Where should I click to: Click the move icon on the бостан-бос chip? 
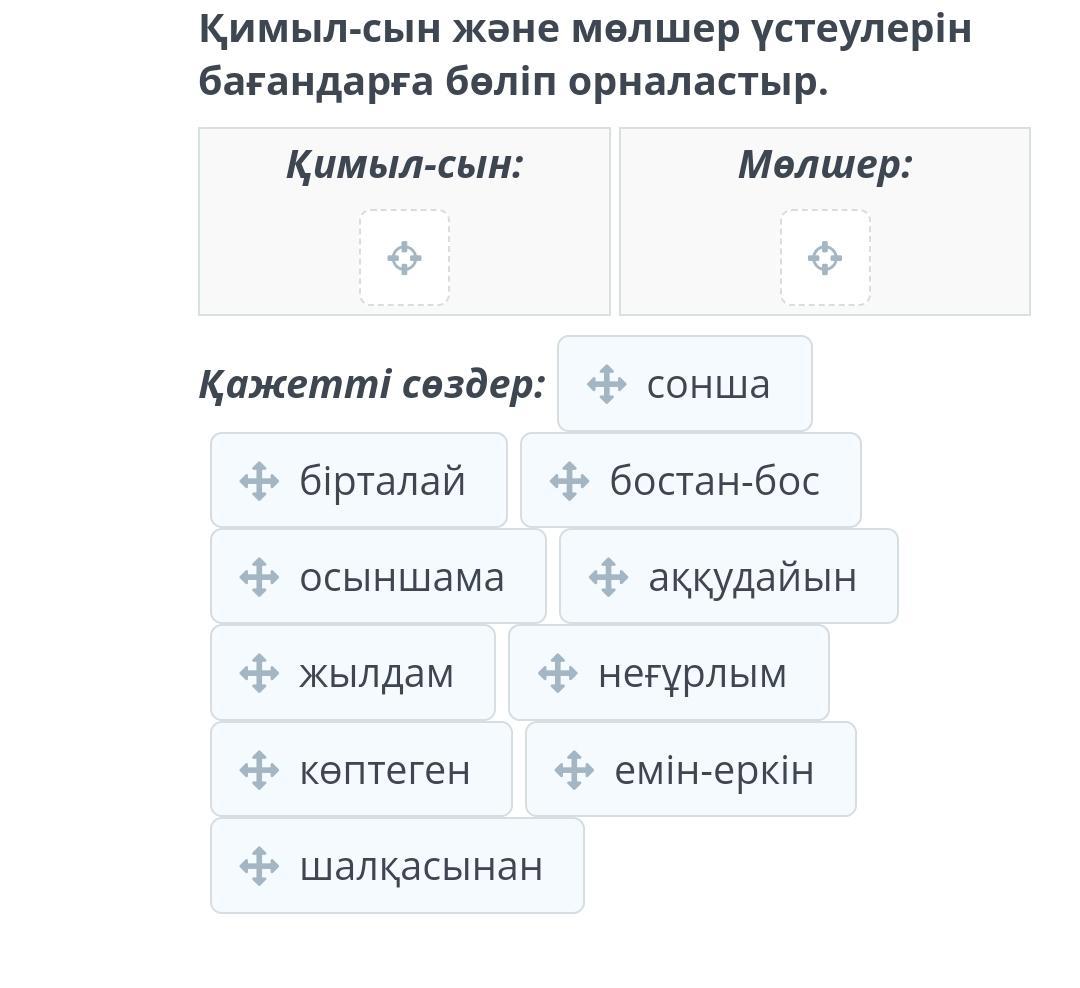coord(570,481)
